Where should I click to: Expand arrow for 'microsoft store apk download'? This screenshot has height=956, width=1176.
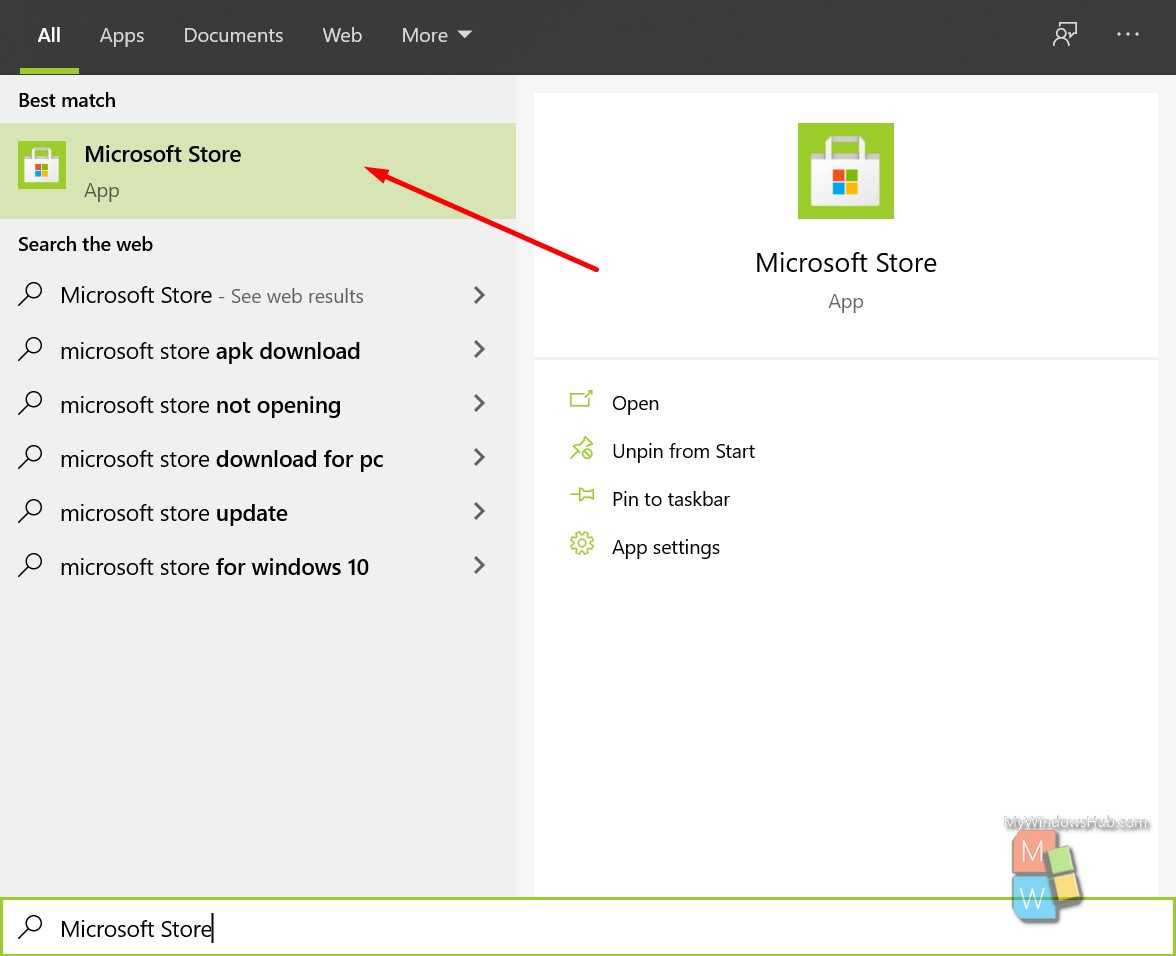point(479,350)
